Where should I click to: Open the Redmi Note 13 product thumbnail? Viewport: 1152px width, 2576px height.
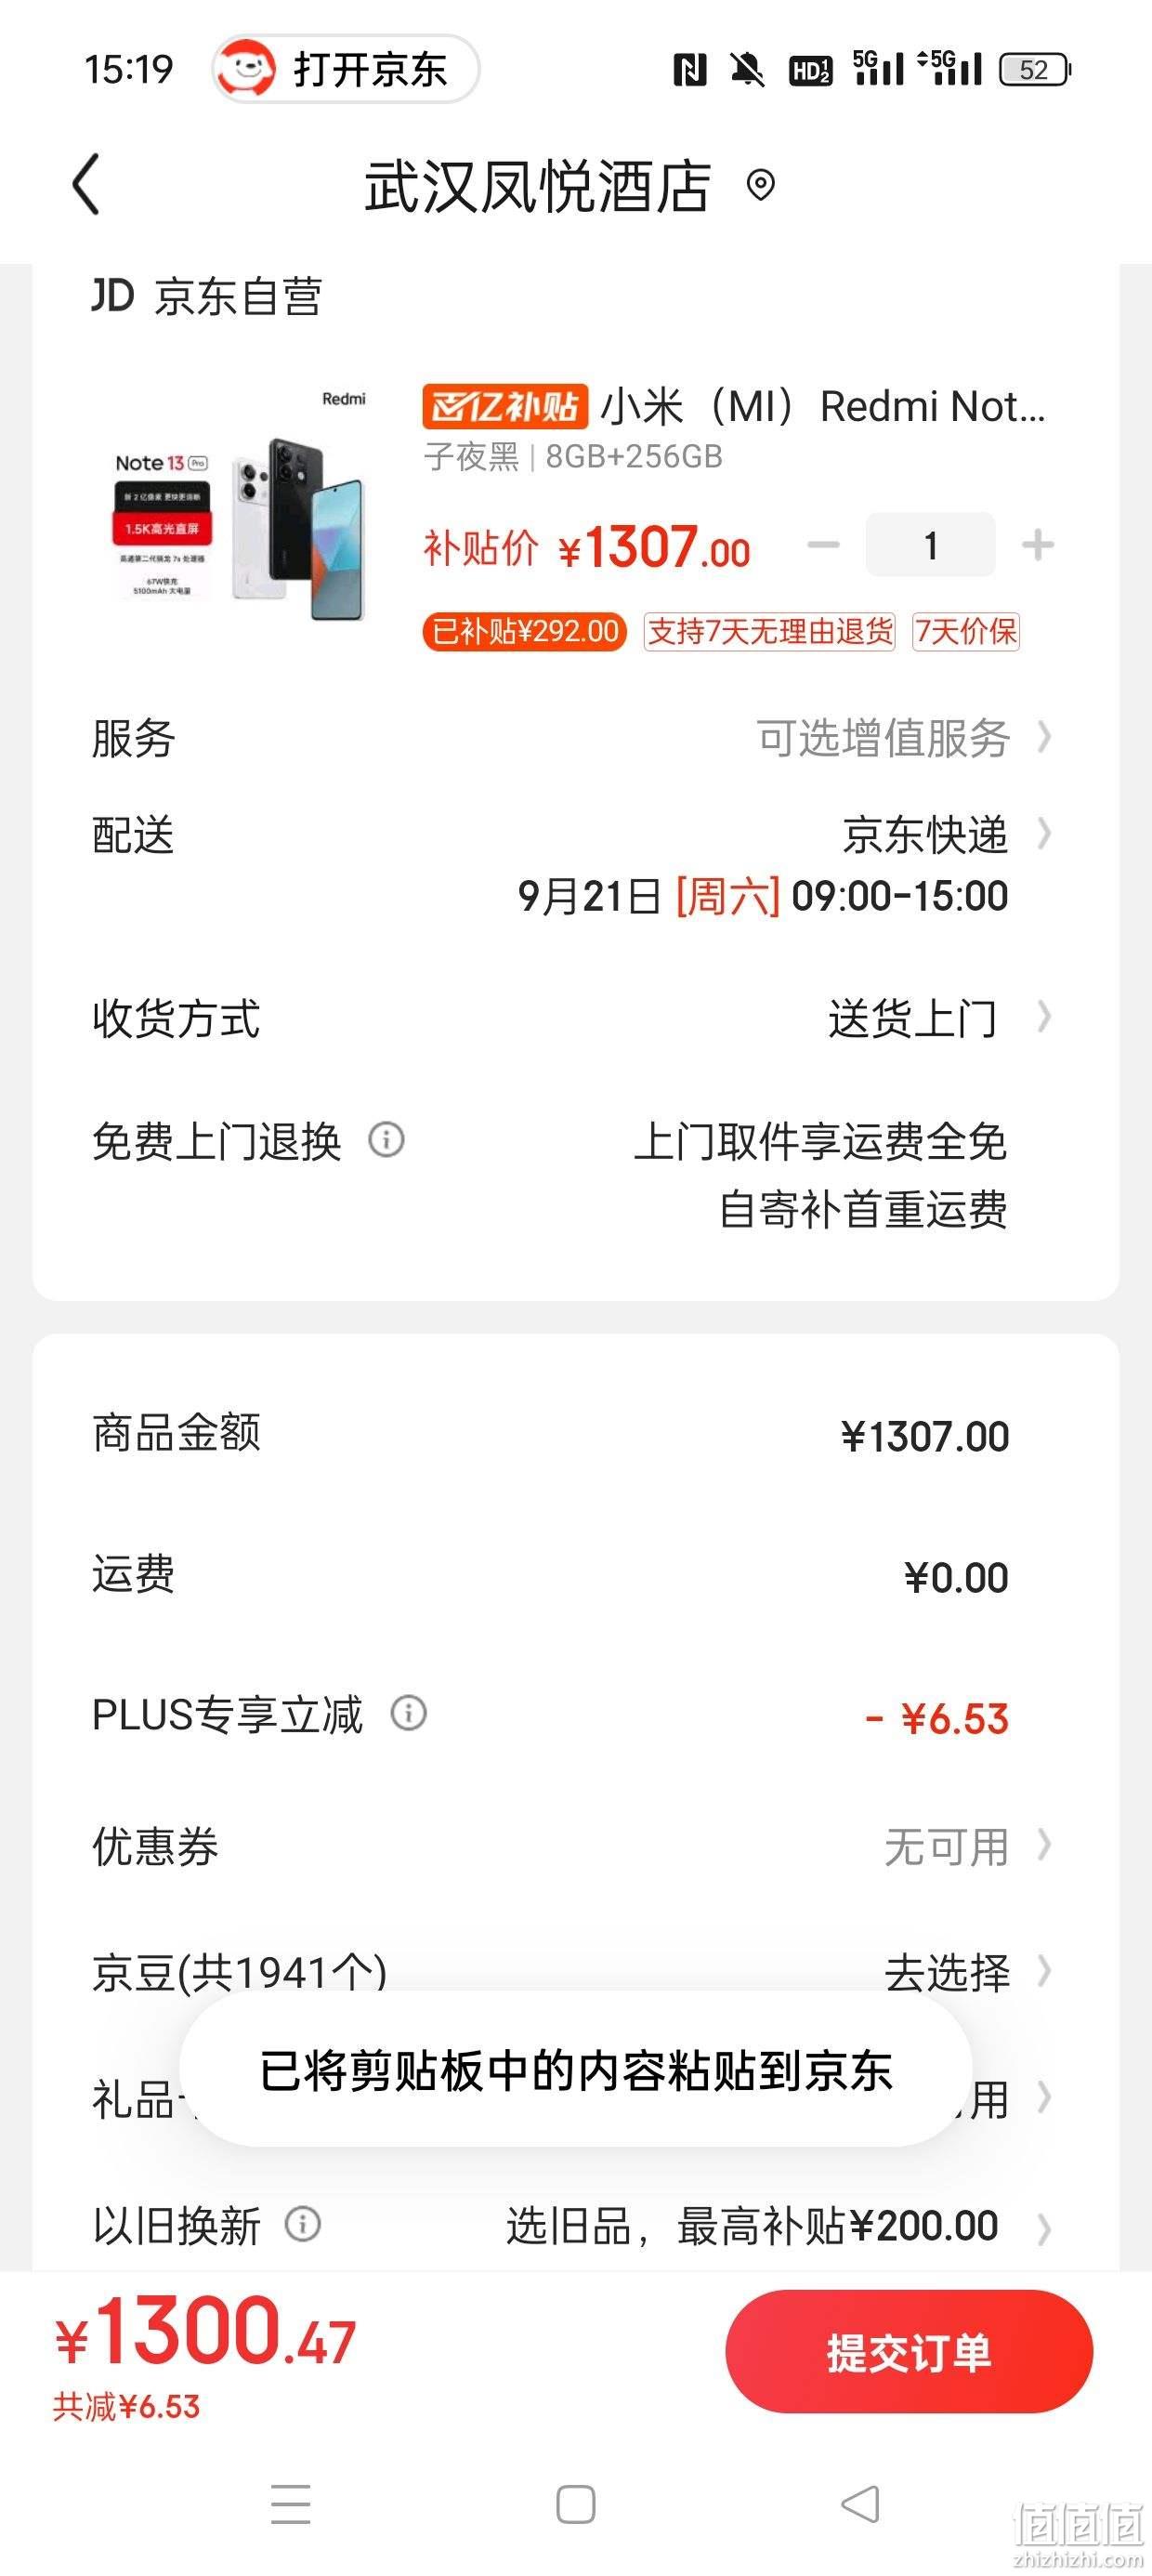(240, 505)
